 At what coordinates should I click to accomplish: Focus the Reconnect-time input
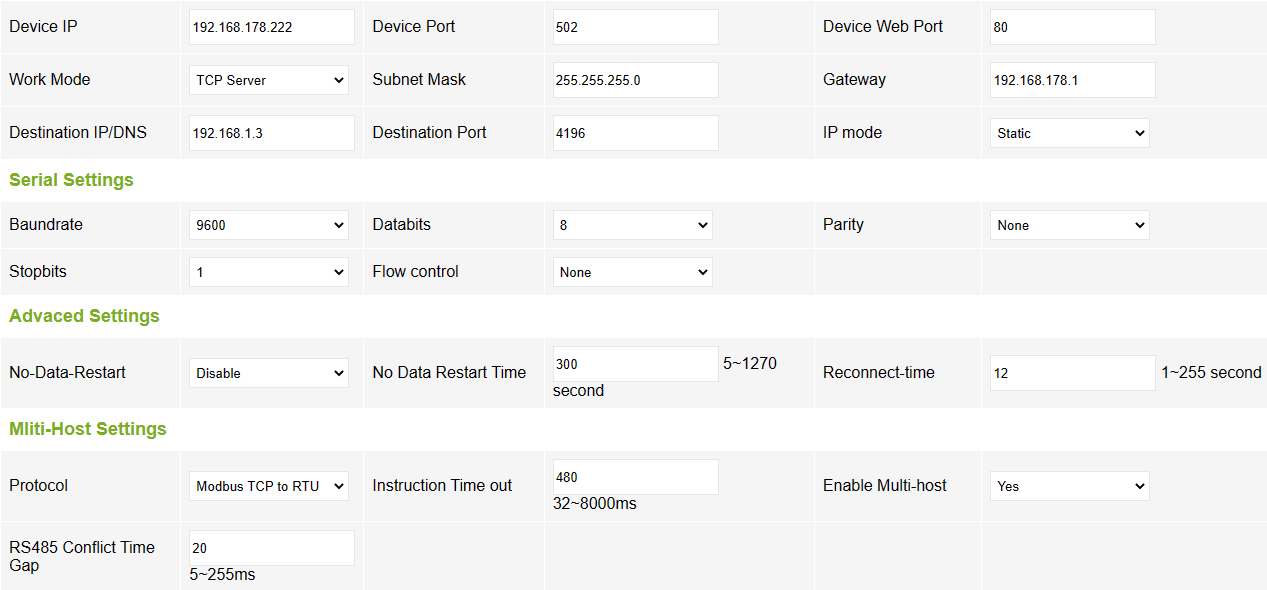[1072, 373]
